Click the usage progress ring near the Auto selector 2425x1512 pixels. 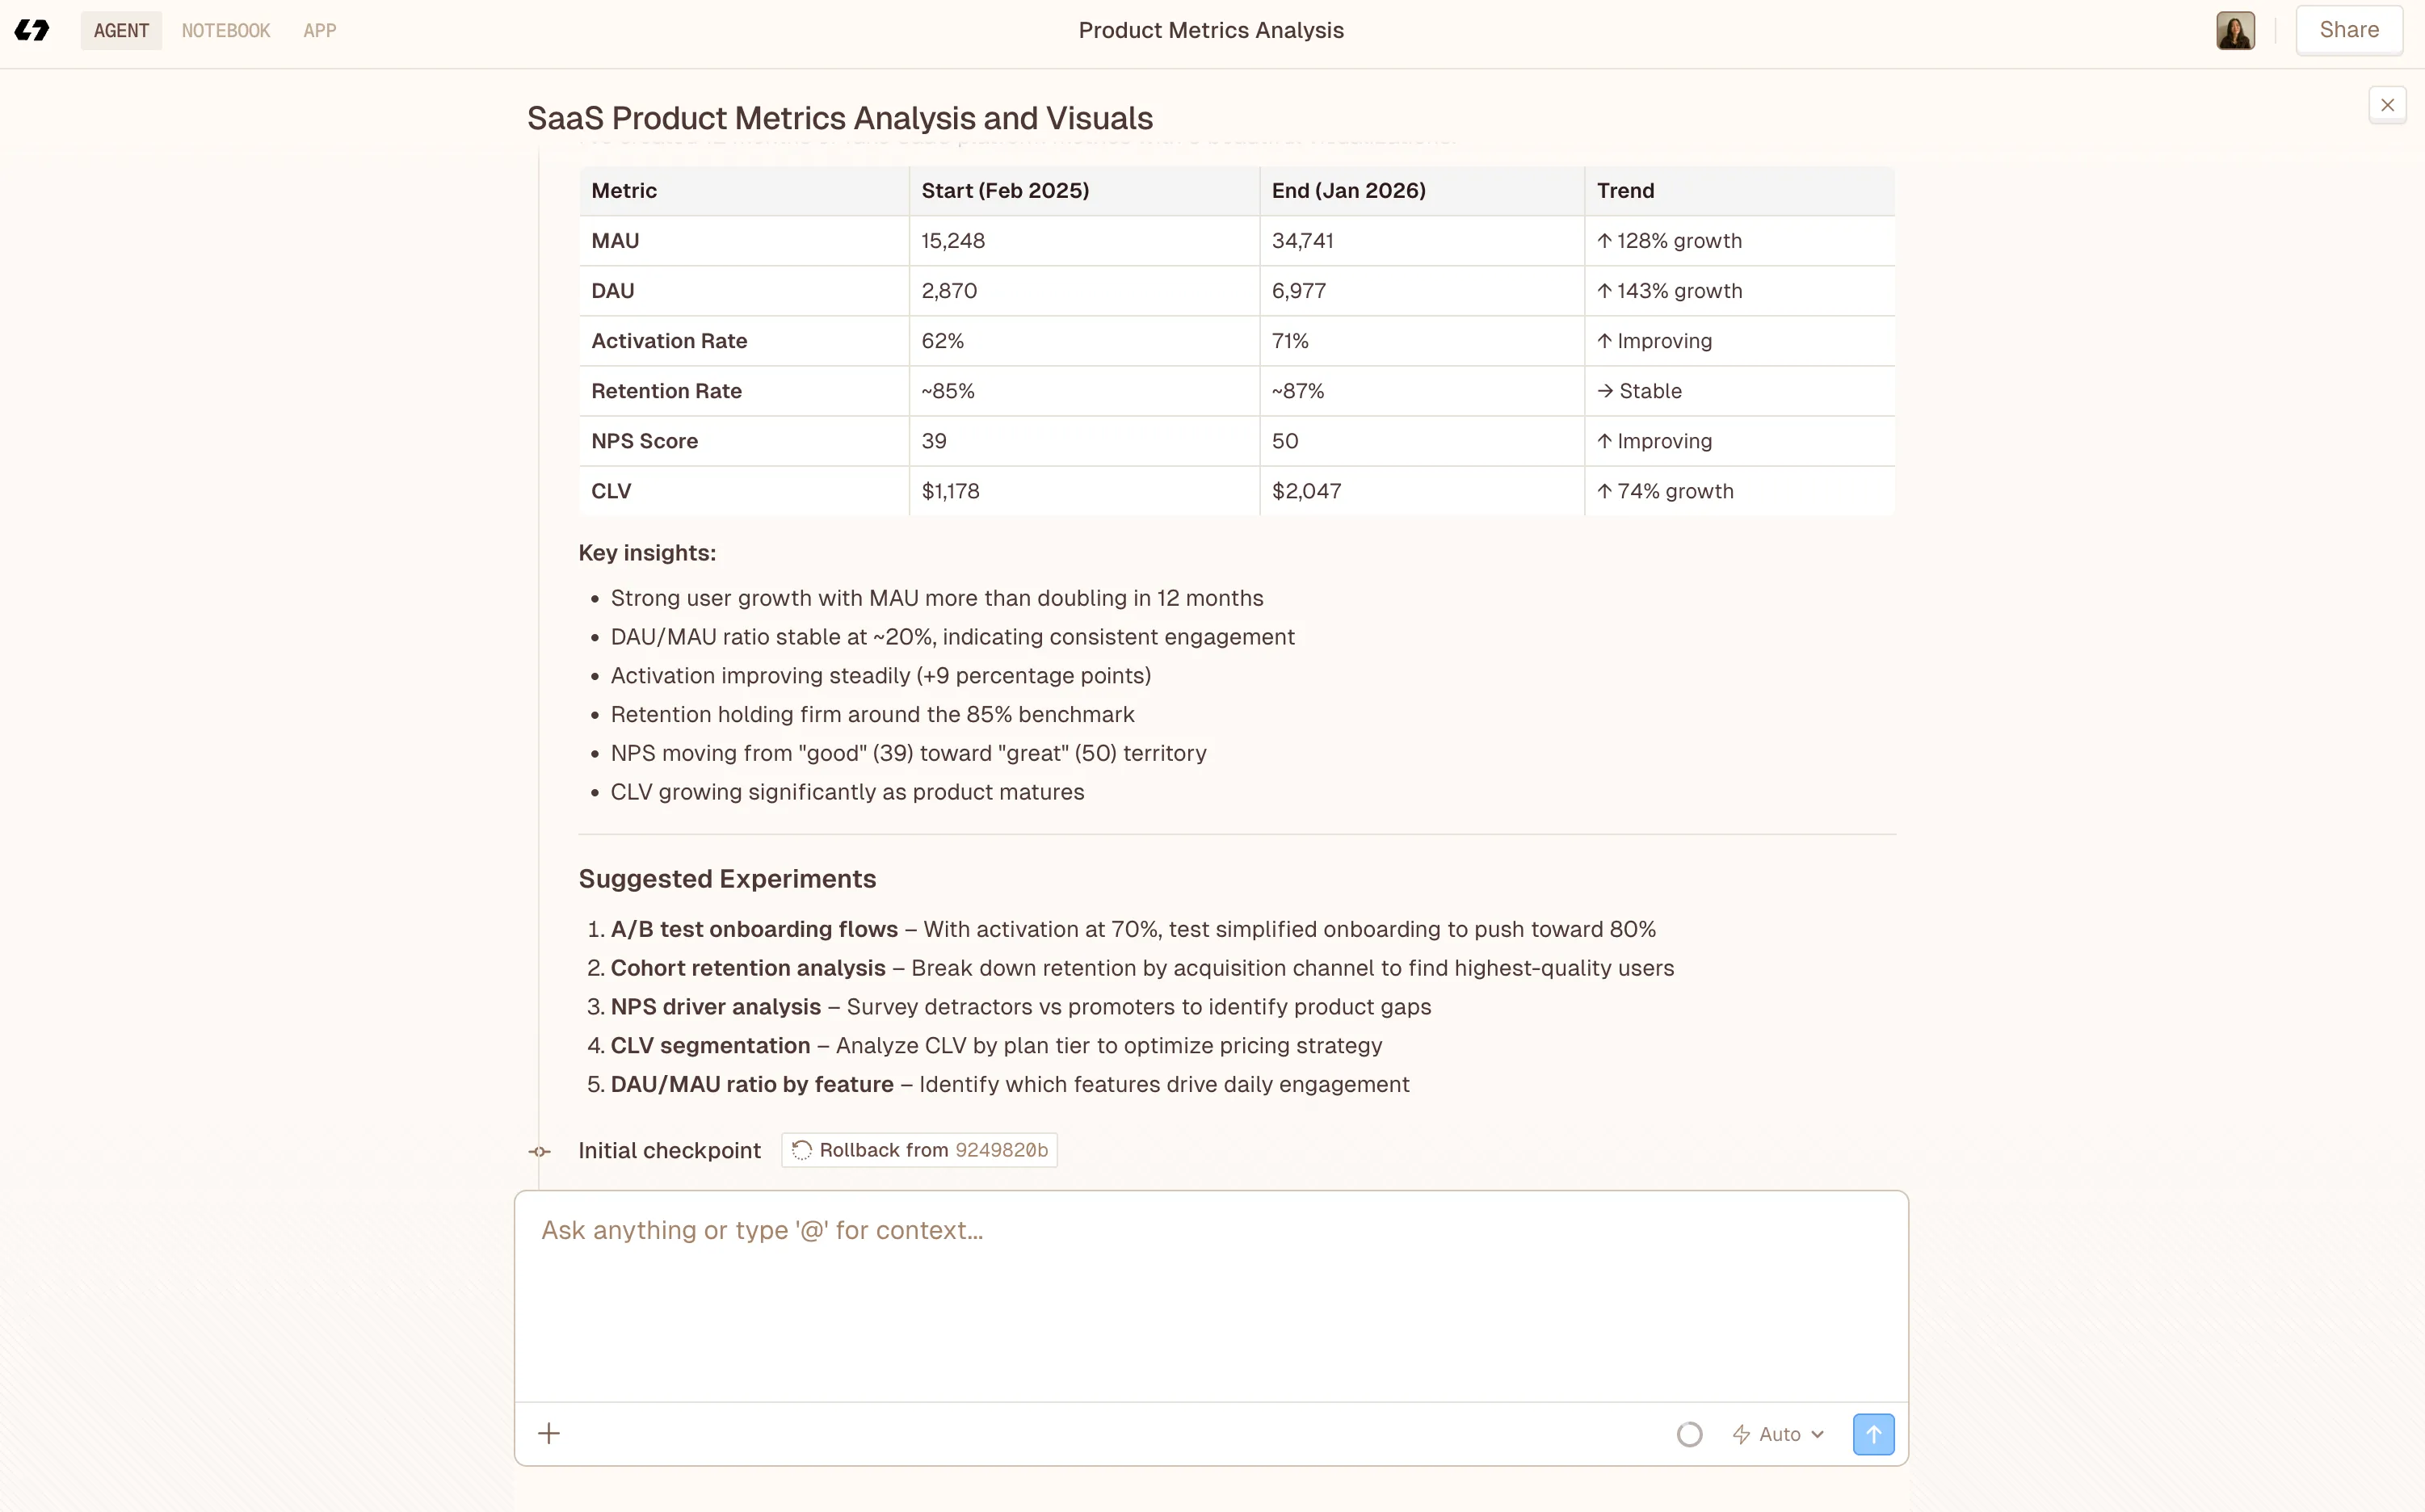1689,1433
